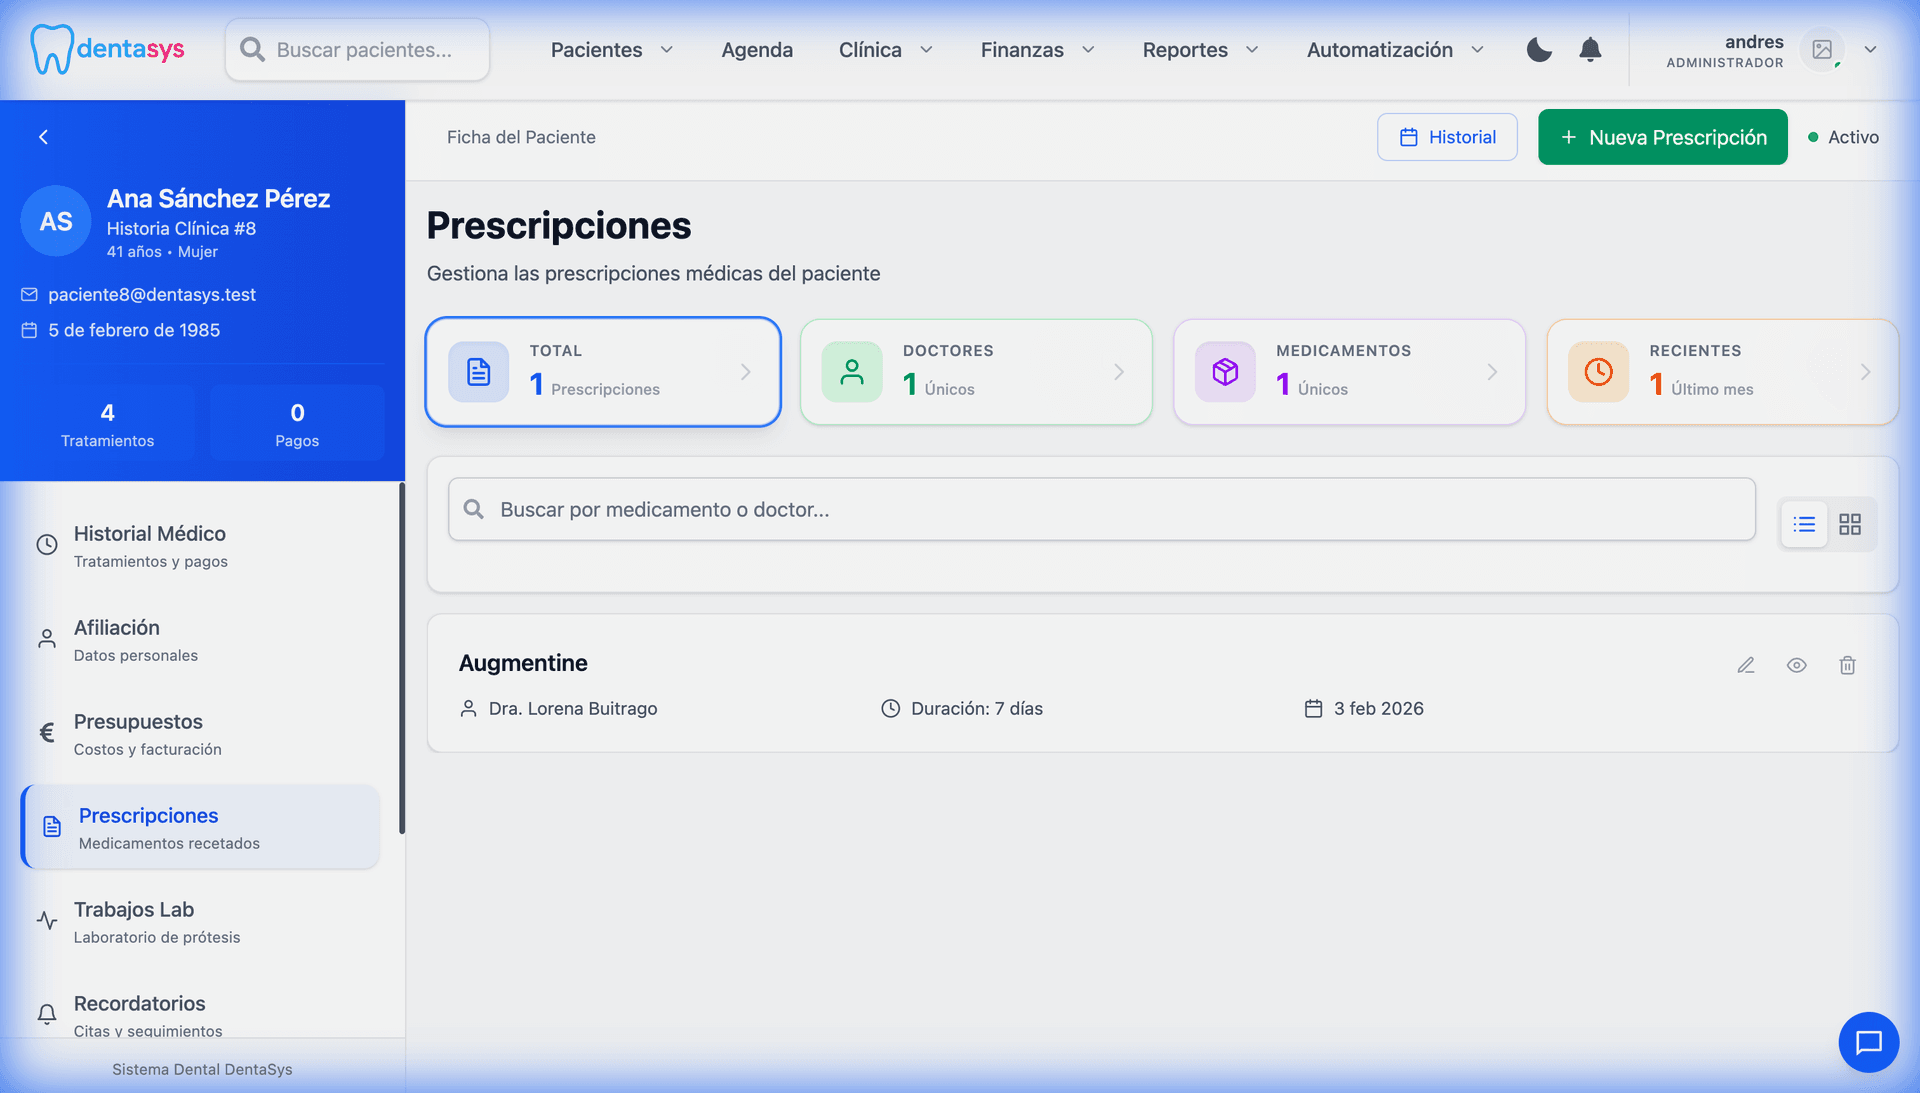The image size is (1920, 1093).
Task: Open dark mode with the moon icon
Action: pyautogui.click(x=1539, y=49)
